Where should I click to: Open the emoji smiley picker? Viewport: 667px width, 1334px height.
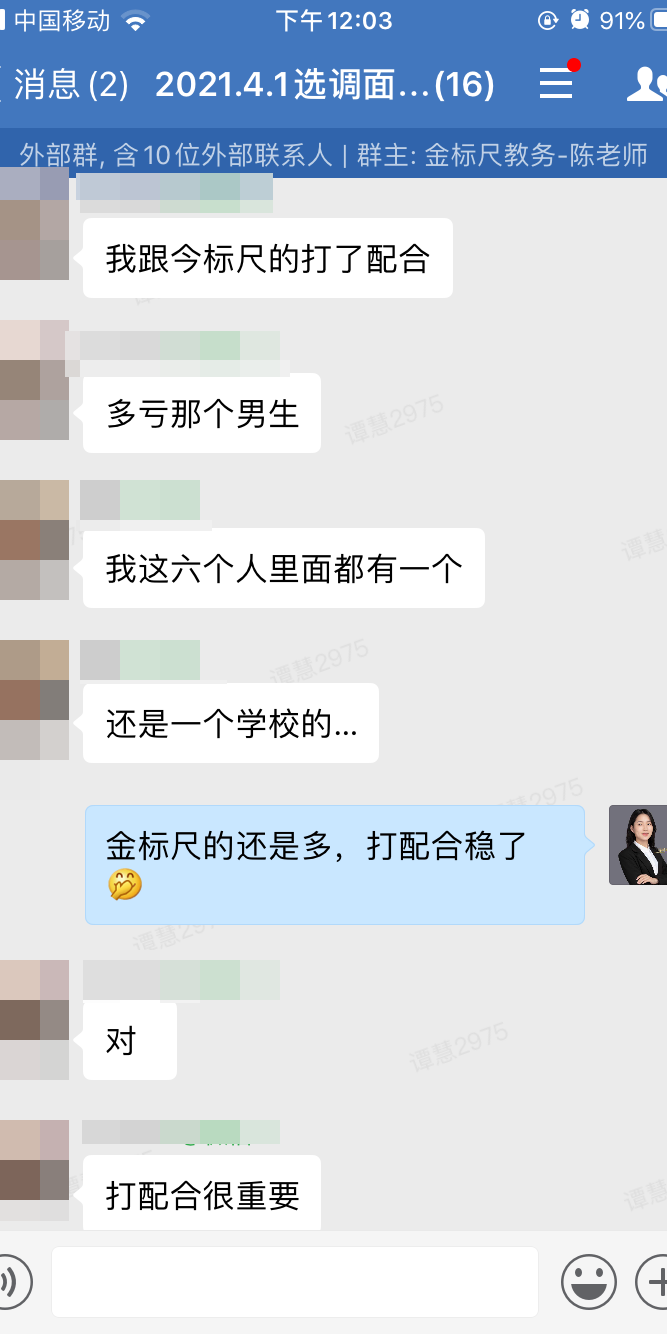(x=588, y=1281)
